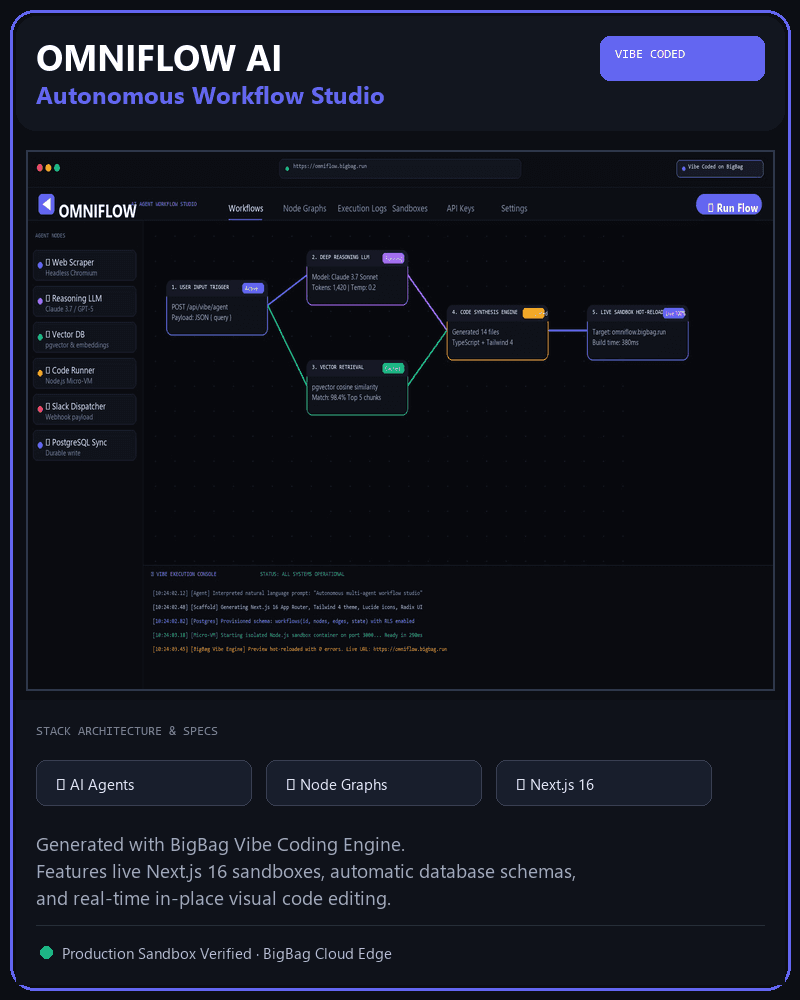Switch to the Sandboxes tab
The width and height of the screenshot is (800, 1000).
410,209
